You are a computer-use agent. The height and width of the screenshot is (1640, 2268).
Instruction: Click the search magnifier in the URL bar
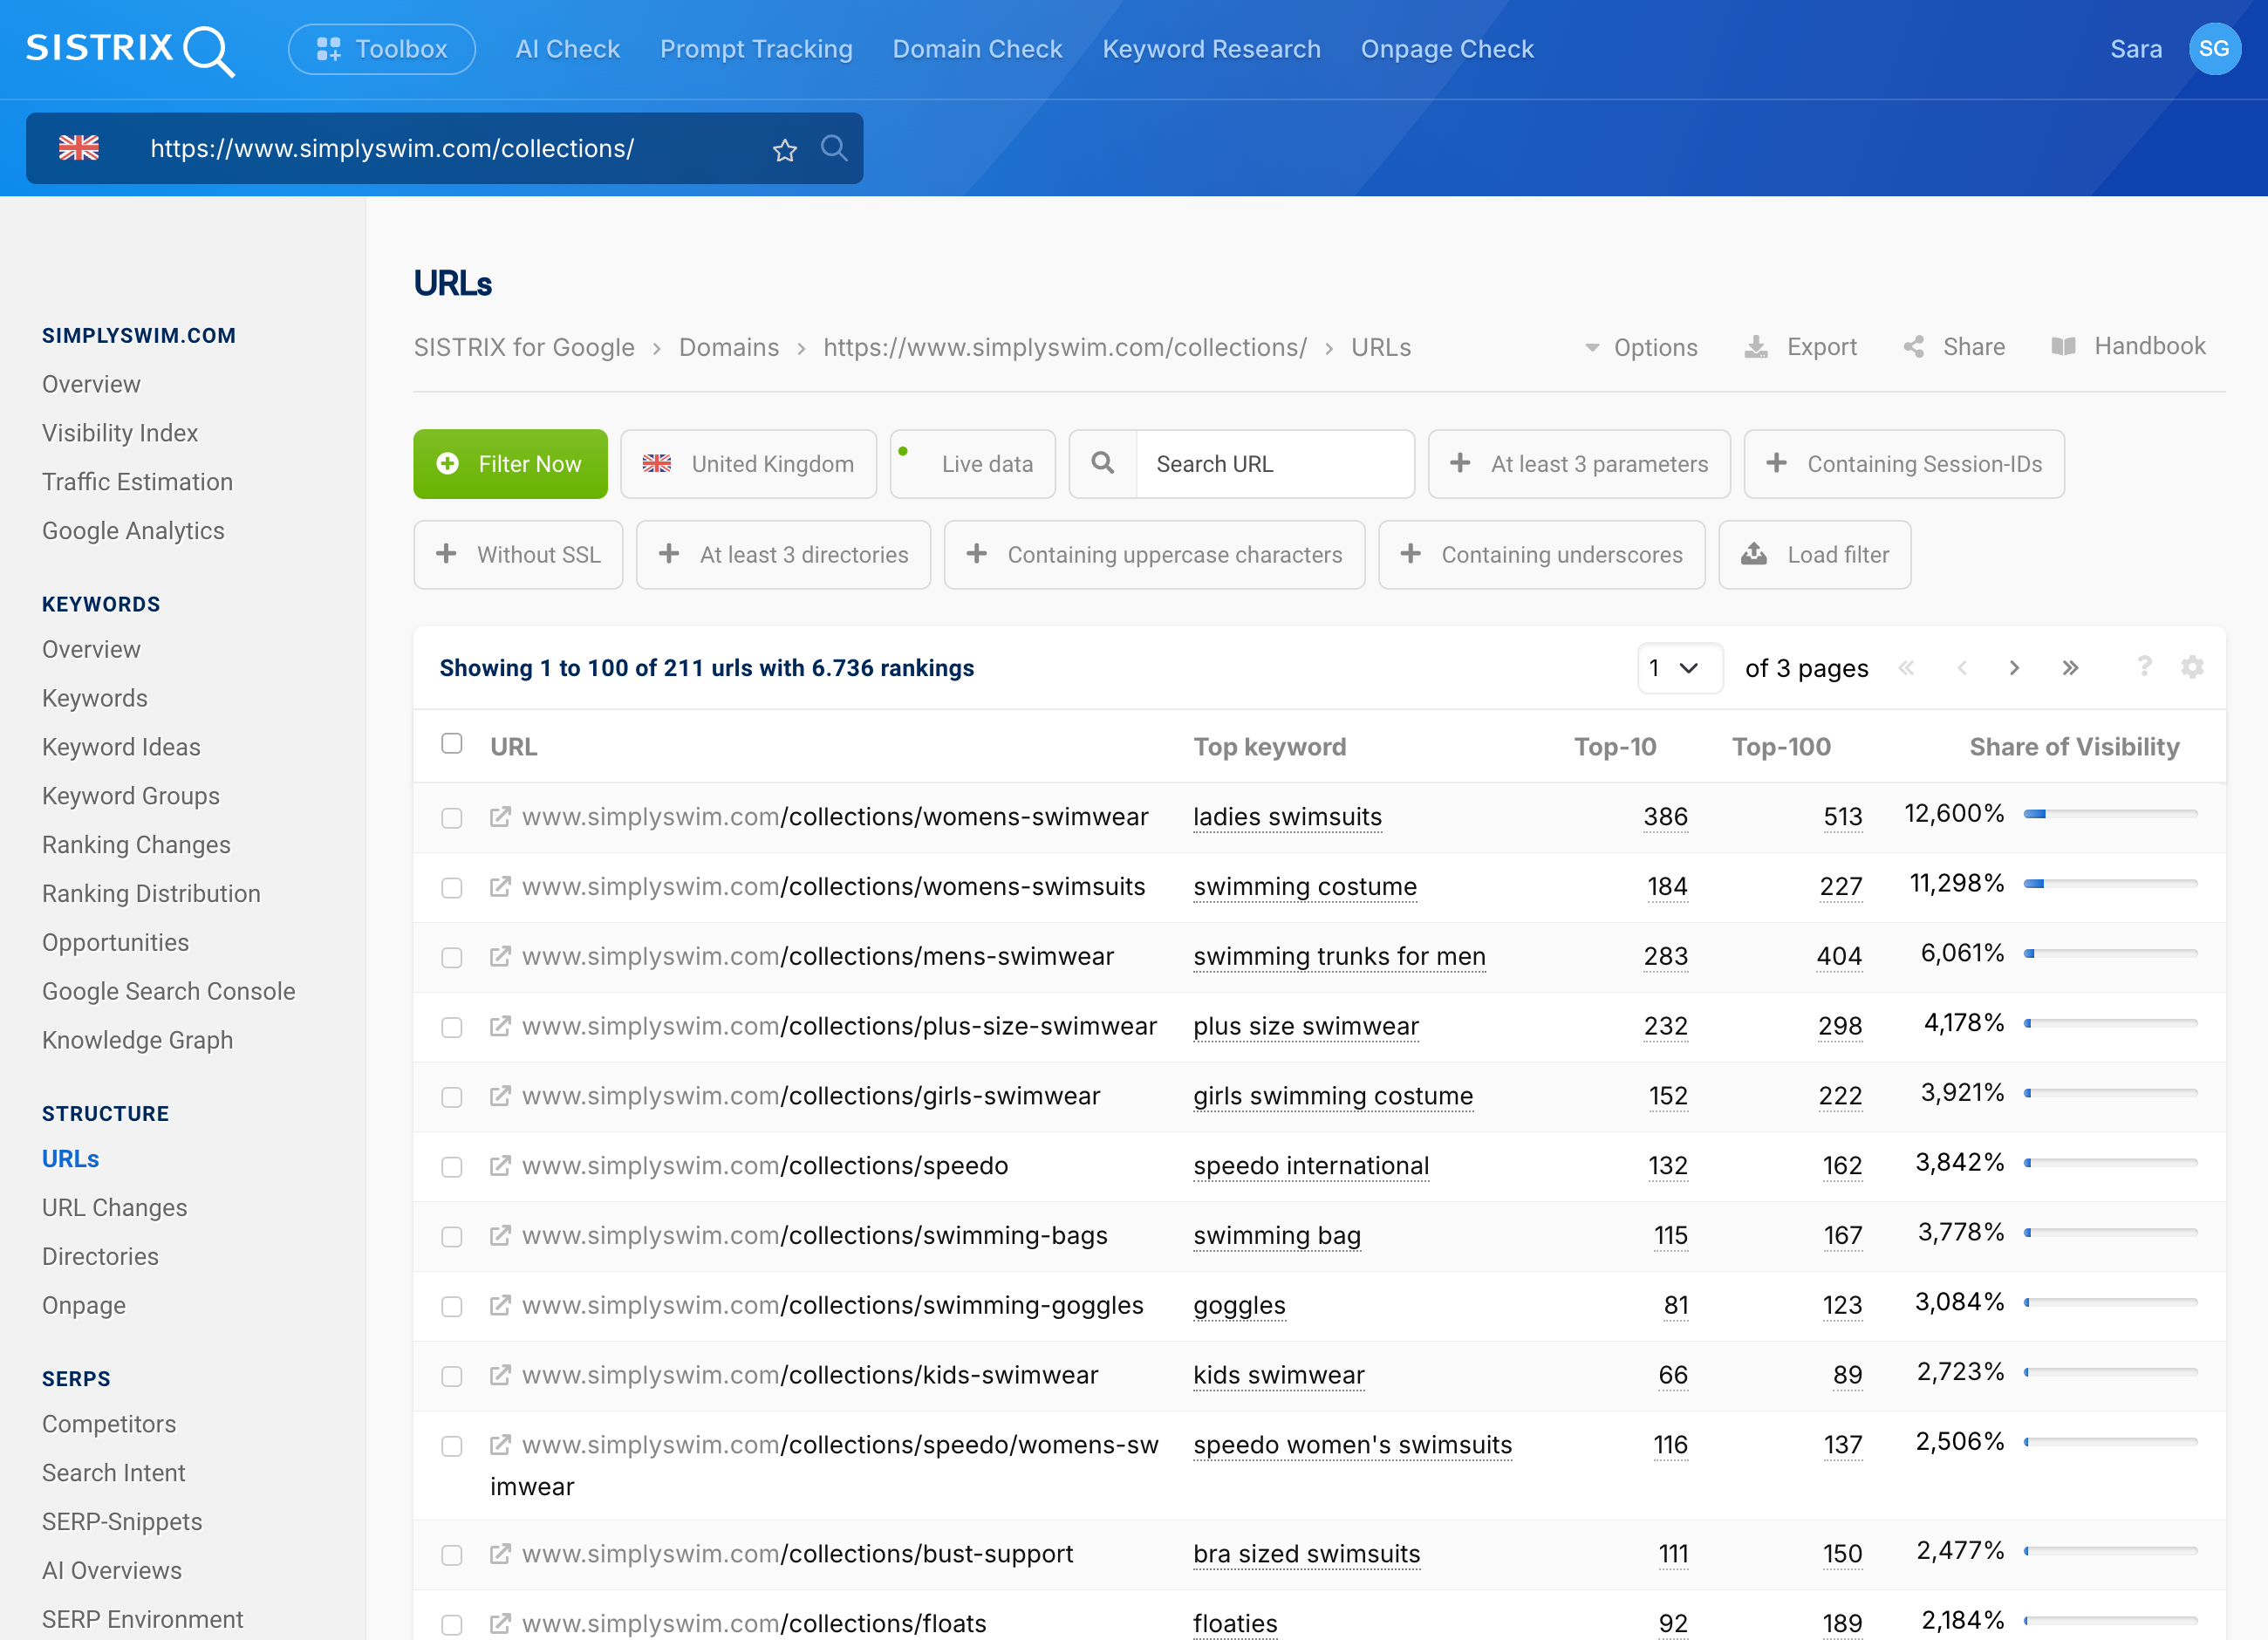coord(834,149)
